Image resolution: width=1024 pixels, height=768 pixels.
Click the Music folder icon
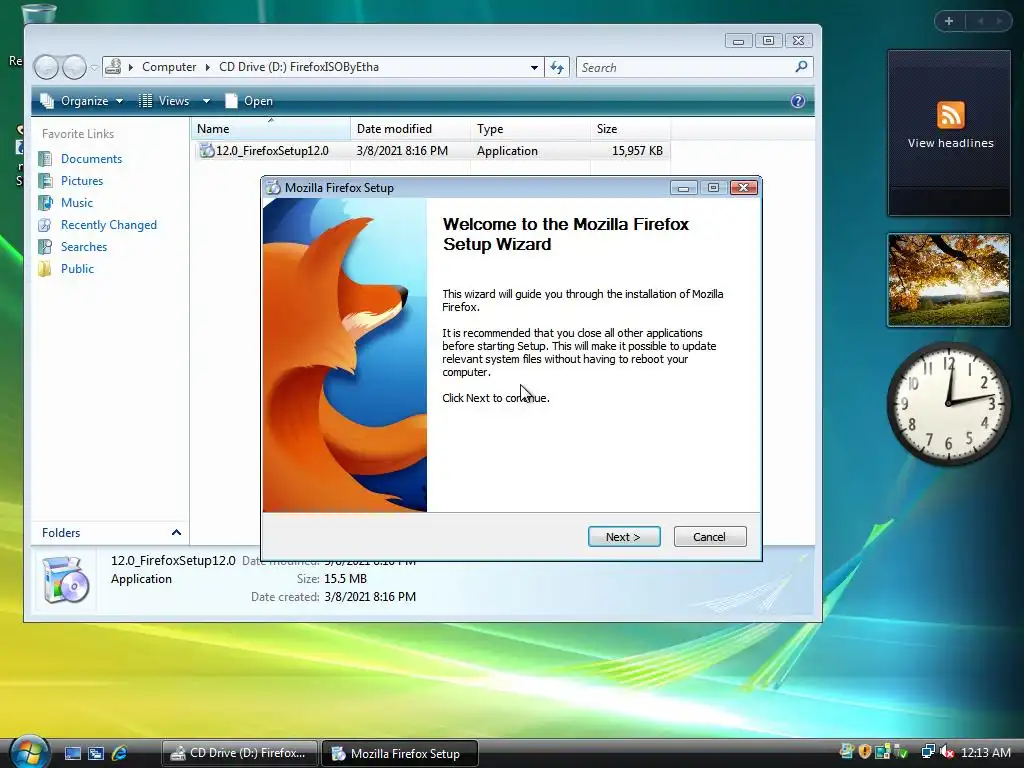[45, 203]
